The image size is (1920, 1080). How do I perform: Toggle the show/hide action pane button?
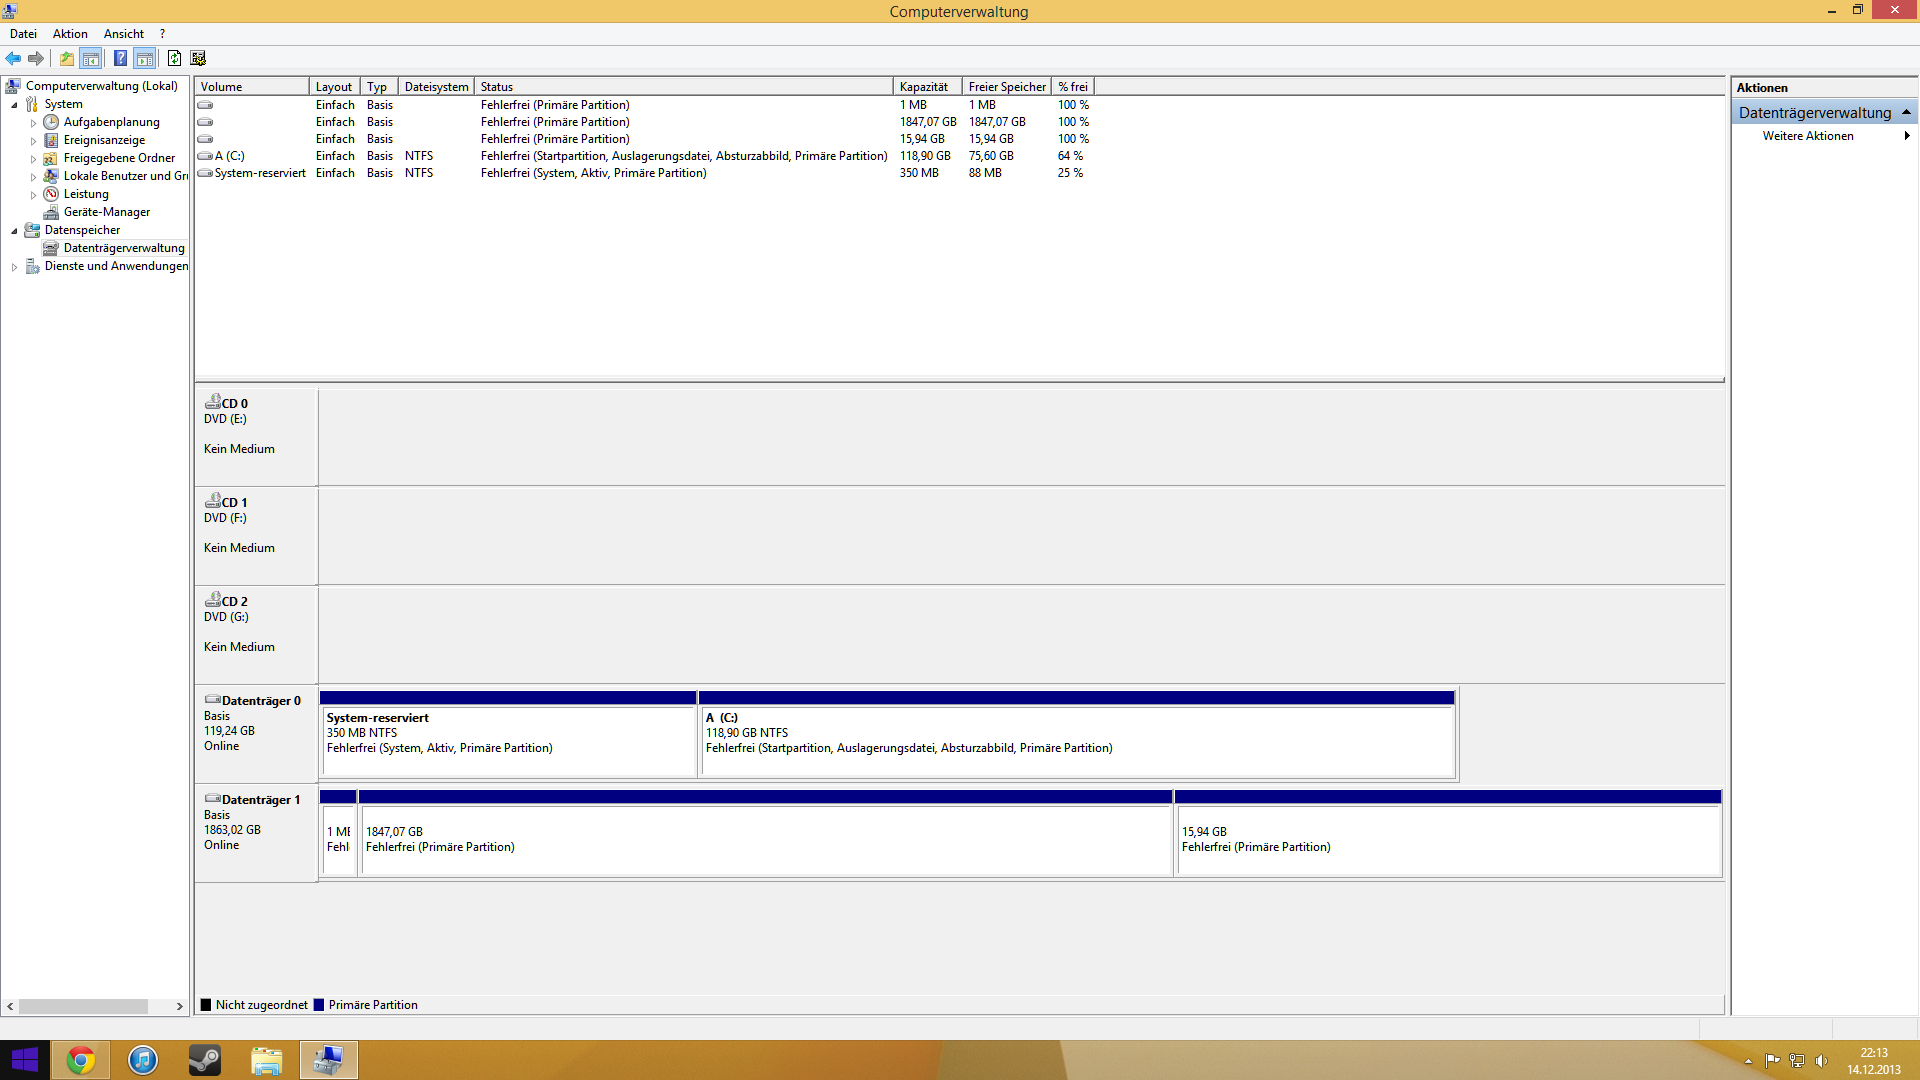[x=145, y=58]
